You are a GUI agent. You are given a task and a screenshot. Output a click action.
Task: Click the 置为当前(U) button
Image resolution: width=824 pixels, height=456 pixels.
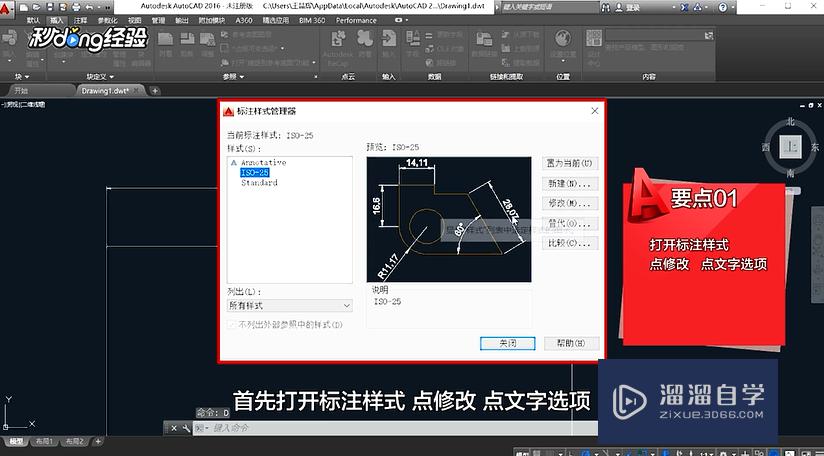(570, 163)
